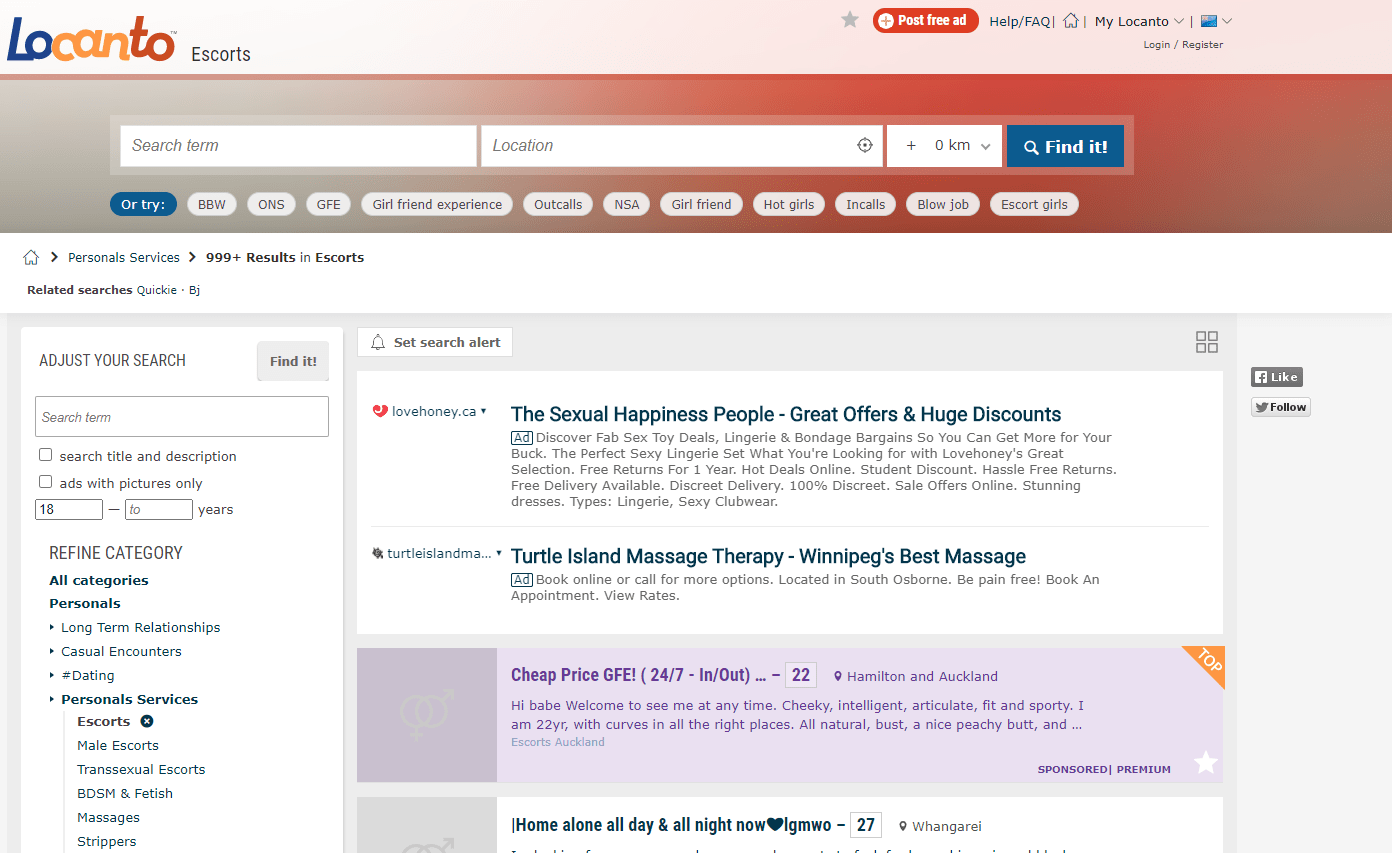Click the Location input field
The image size is (1392, 853).
point(668,146)
